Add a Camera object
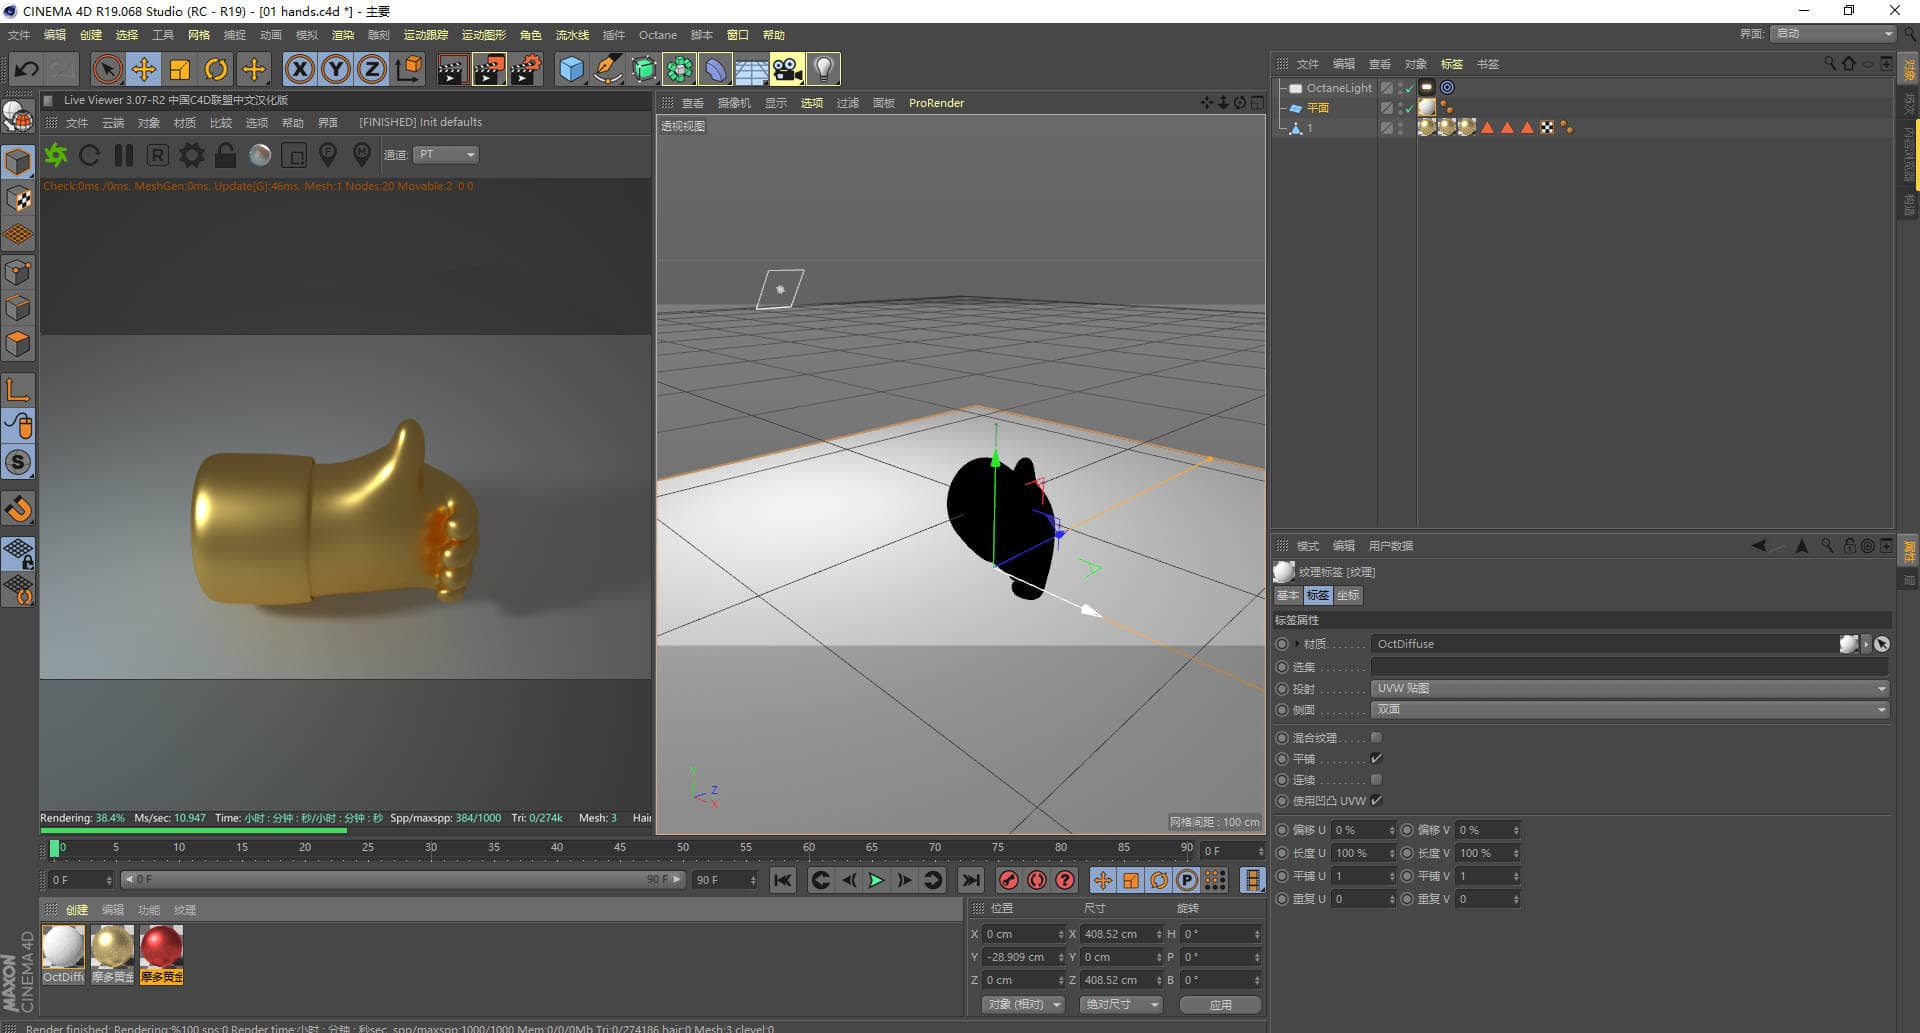This screenshot has width=1920, height=1033. [787, 69]
